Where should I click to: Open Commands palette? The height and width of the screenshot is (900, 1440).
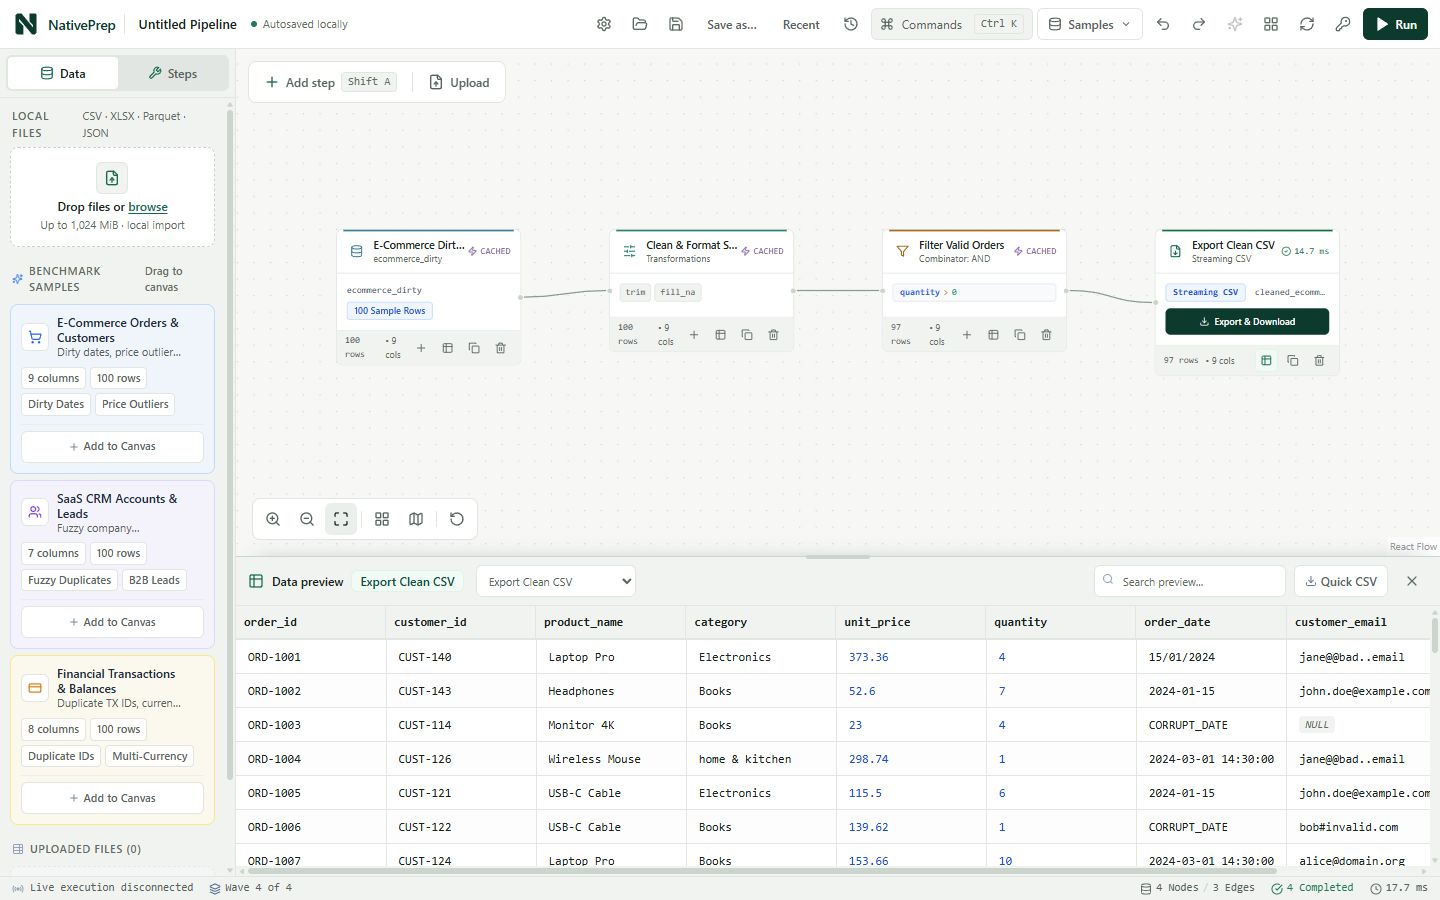pyautogui.click(x=951, y=24)
